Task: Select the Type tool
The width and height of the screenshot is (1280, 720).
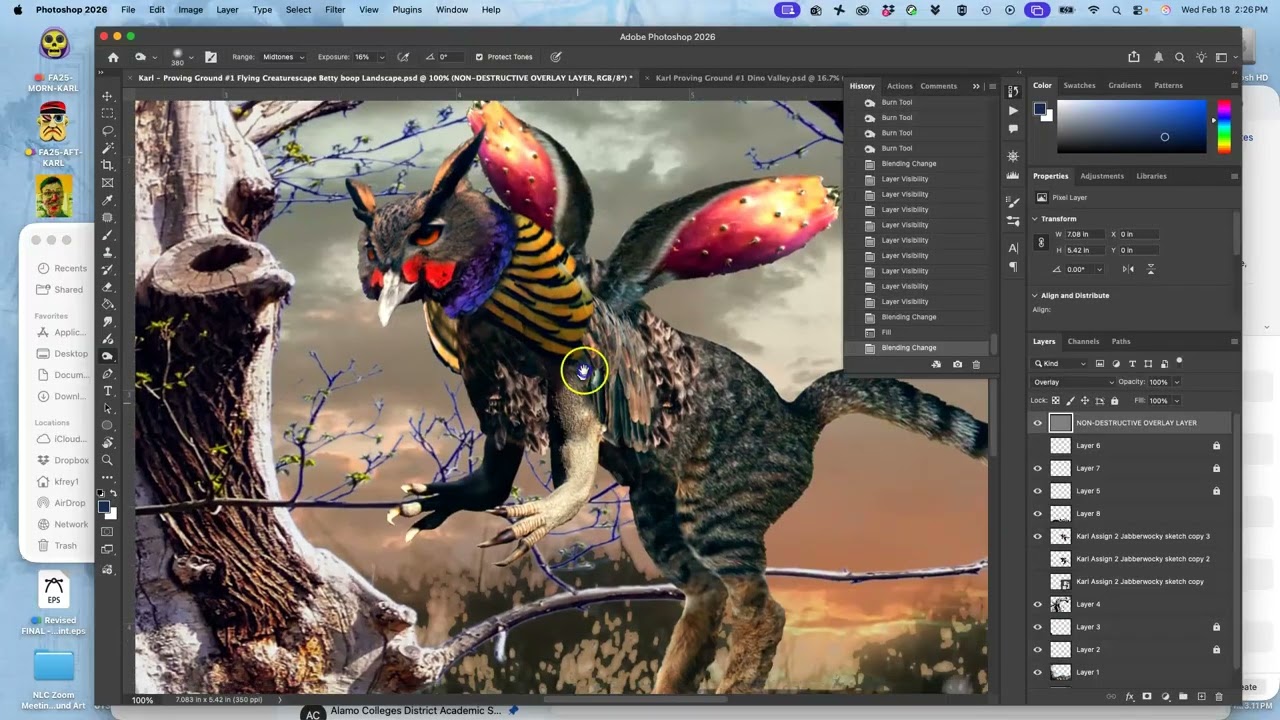Action: tap(108, 391)
